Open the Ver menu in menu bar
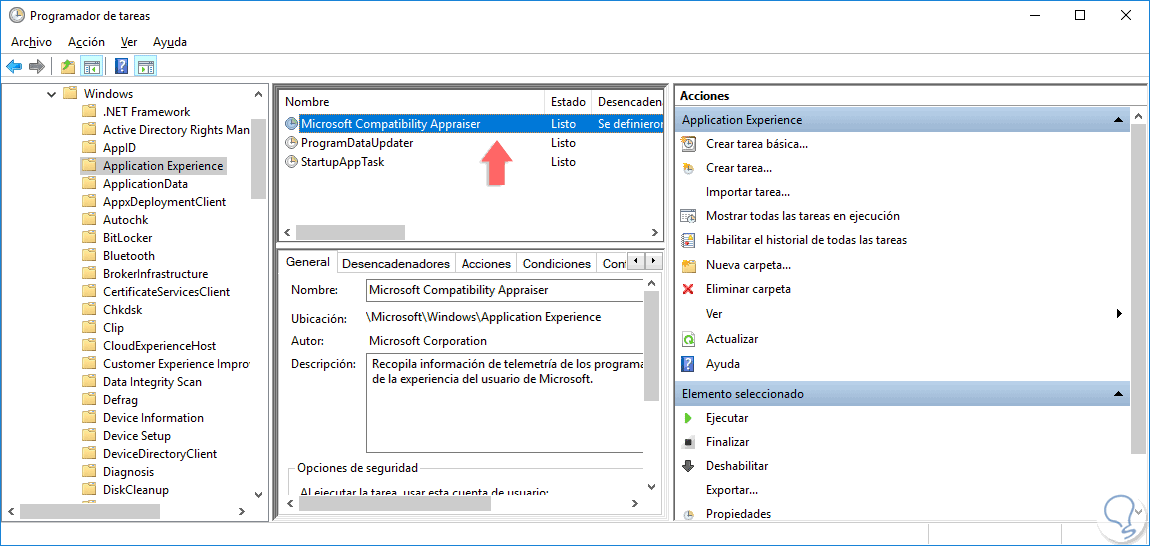 point(129,42)
